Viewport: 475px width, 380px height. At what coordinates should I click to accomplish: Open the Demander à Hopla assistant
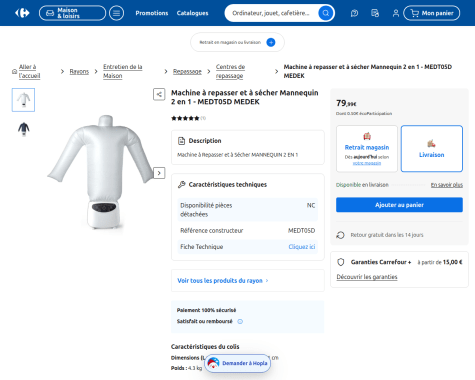[237, 363]
